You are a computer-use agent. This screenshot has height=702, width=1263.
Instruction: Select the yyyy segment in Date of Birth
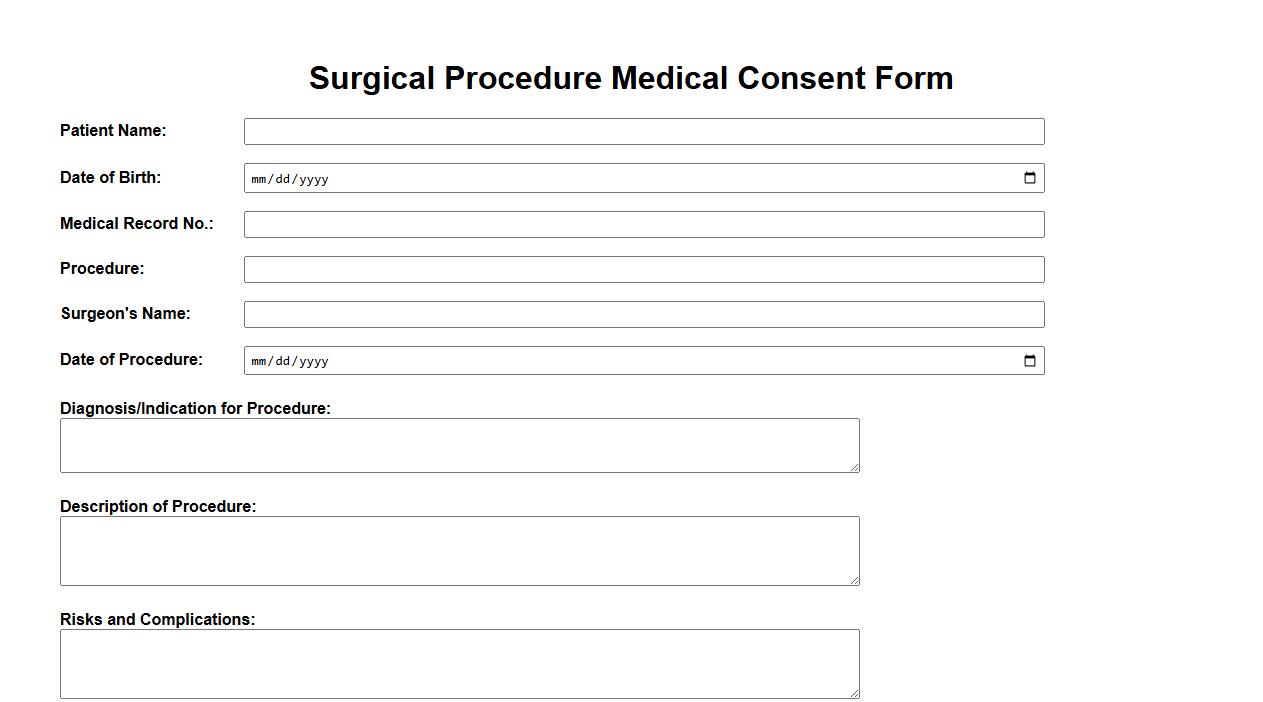[312, 179]
